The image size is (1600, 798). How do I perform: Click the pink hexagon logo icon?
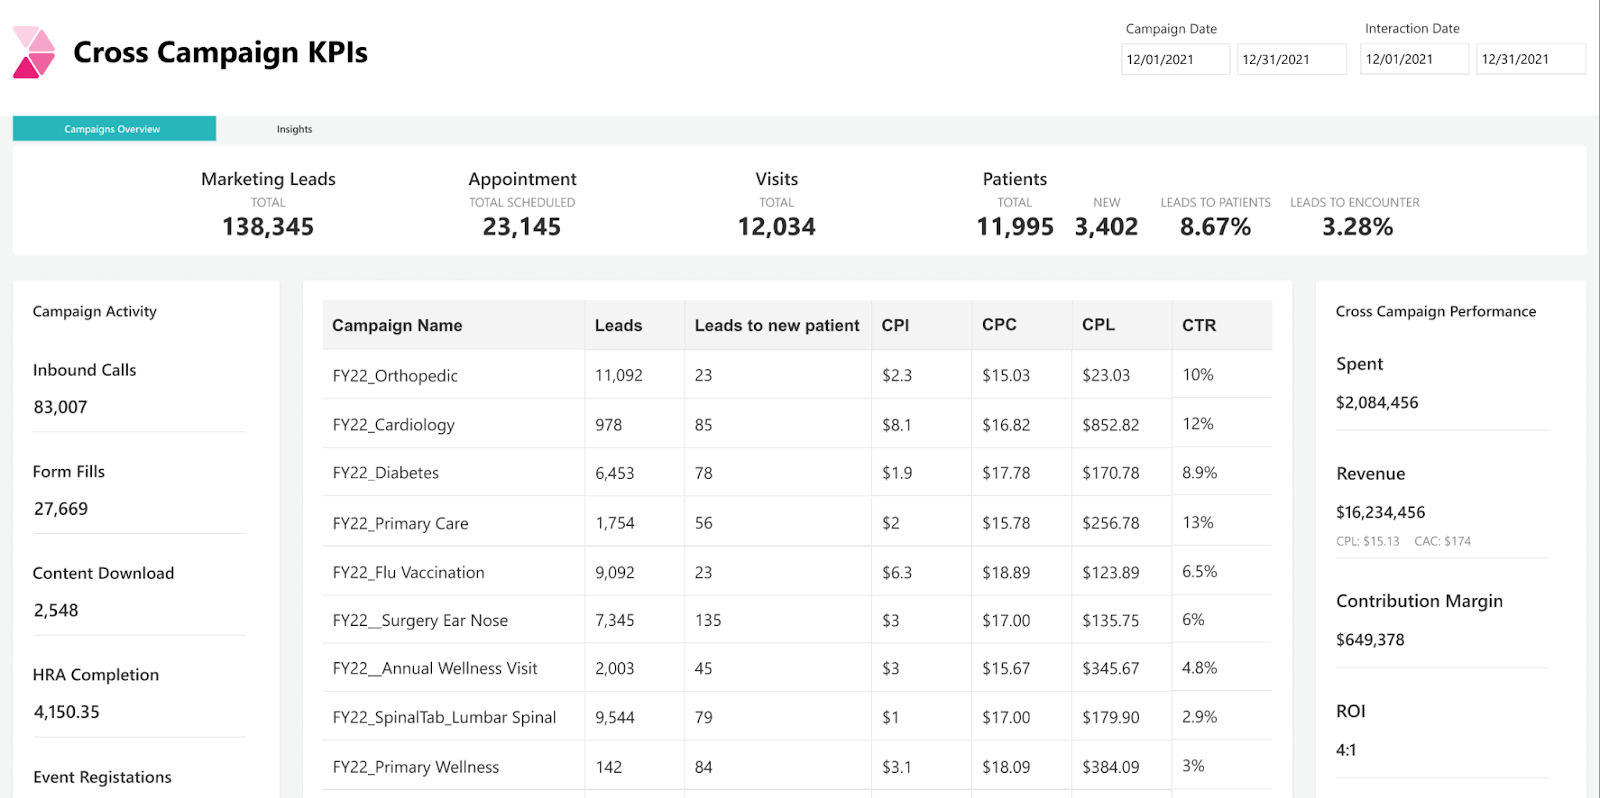[34, 53]
